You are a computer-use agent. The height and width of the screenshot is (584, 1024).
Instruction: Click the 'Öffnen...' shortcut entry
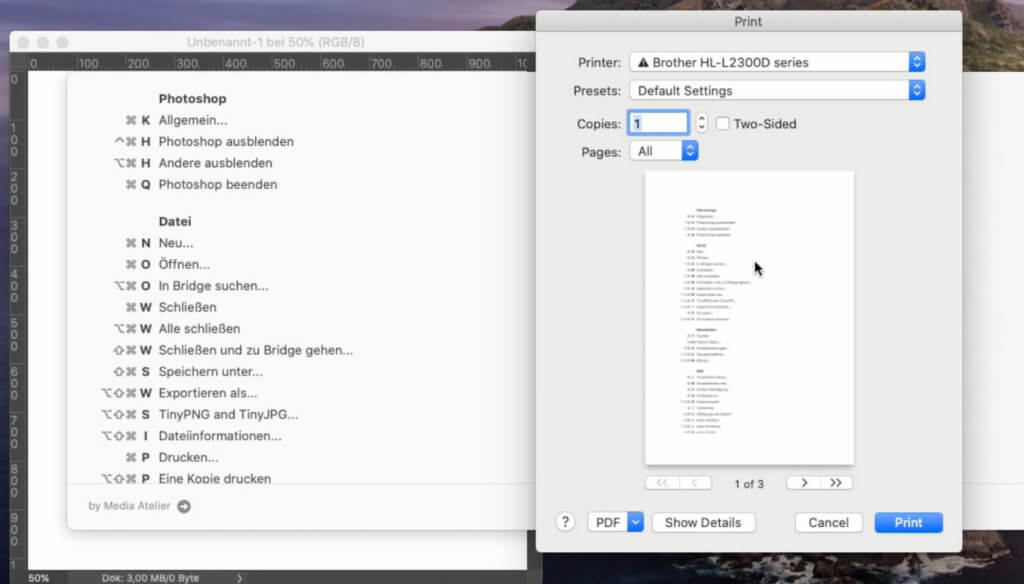[184, 265]
